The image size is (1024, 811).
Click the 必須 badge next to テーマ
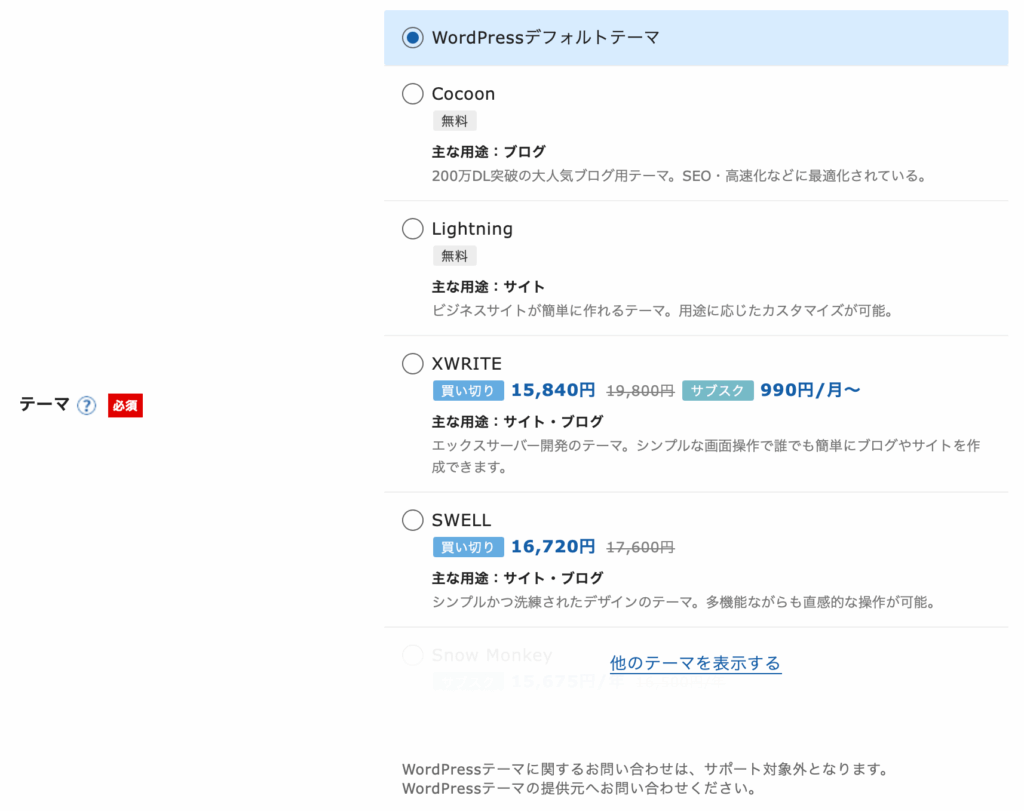point(125,406)
